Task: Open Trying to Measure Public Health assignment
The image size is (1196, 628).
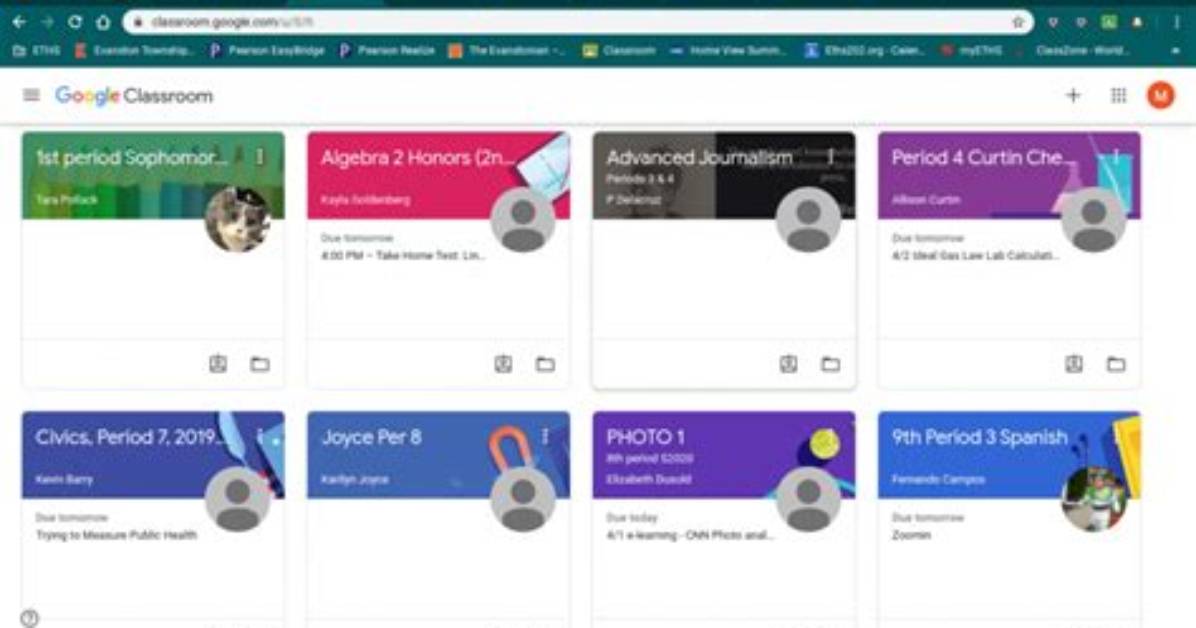Action: click(117, 535)
